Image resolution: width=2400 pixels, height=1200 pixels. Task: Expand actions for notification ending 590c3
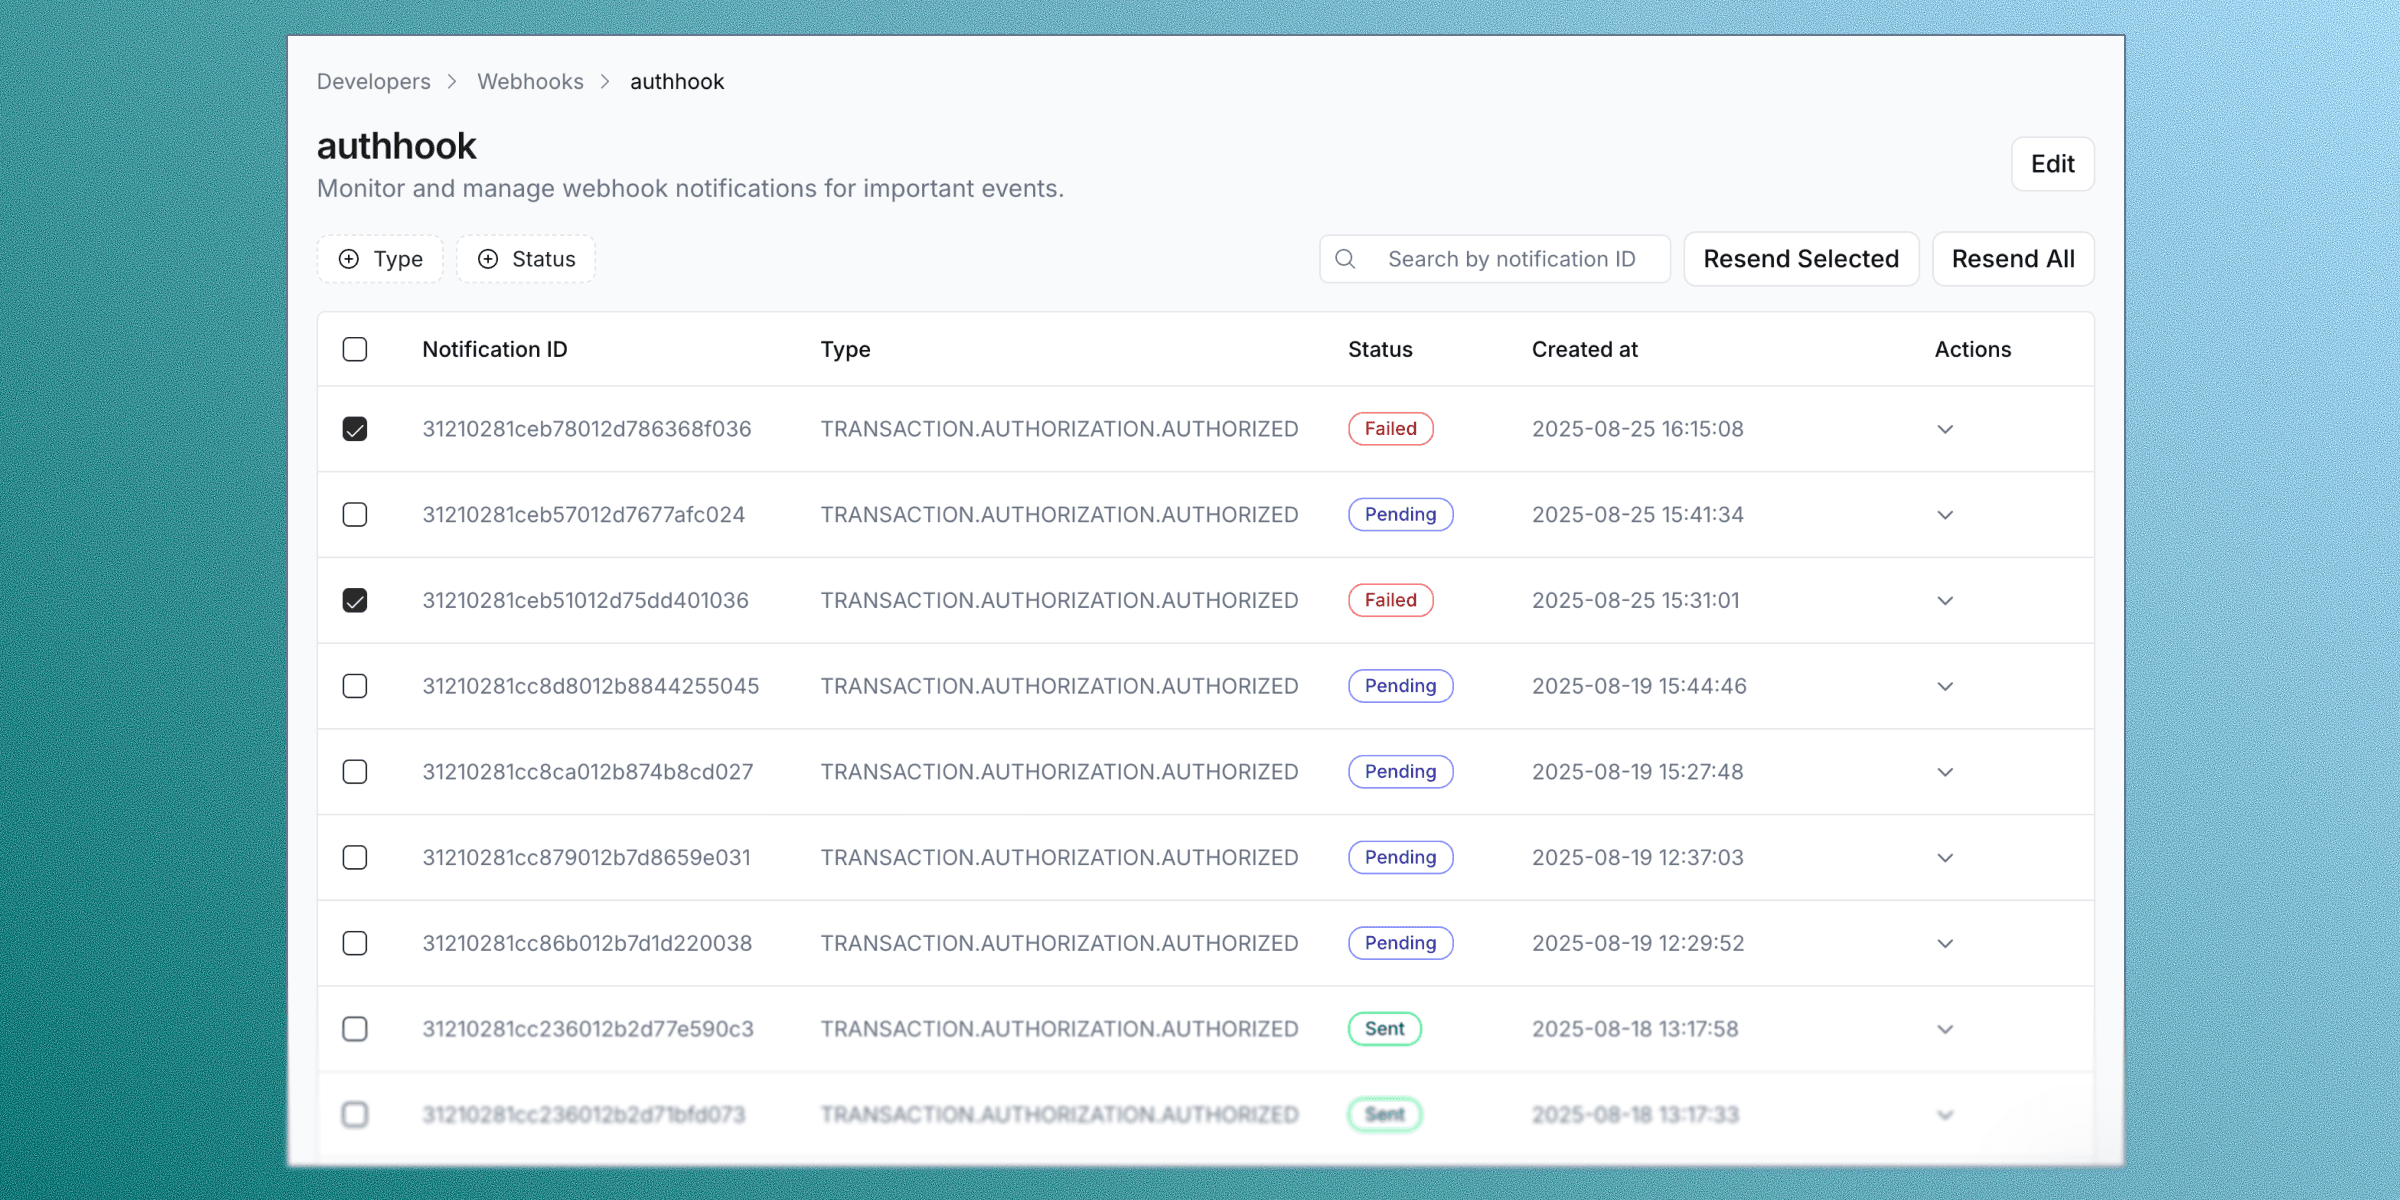[1945, 1029]
